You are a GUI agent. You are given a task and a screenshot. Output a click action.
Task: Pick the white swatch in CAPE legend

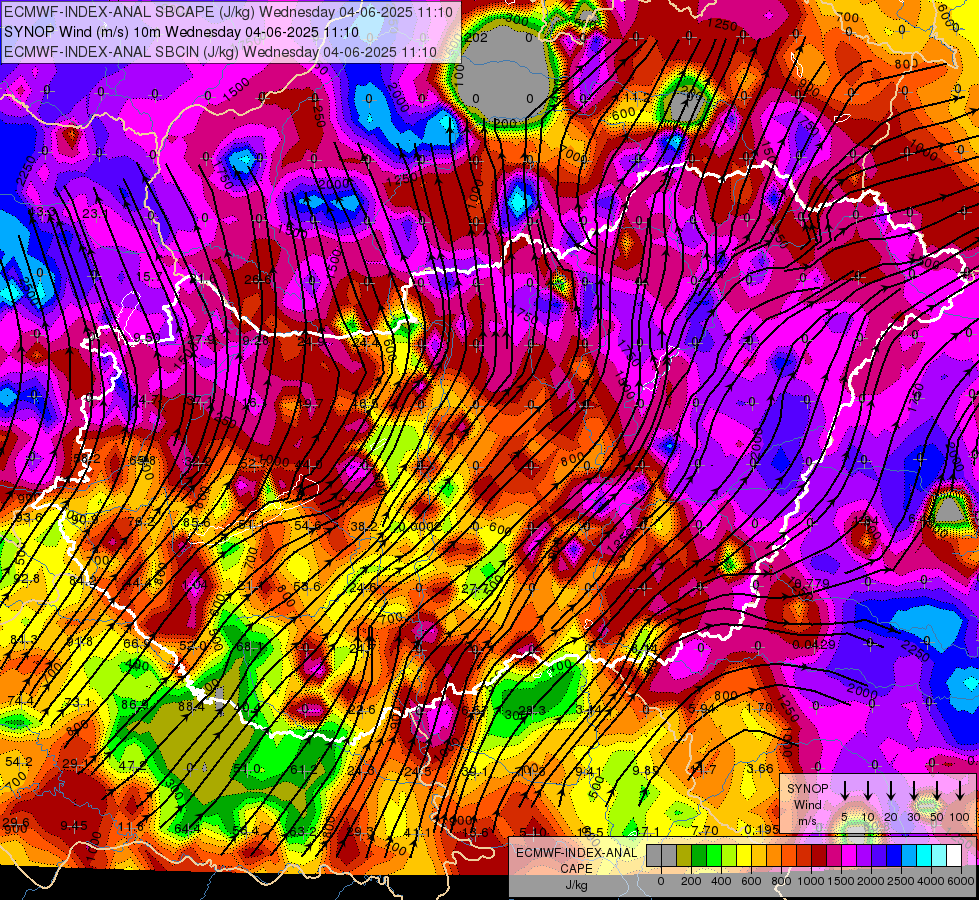click(x=954, y=856)
